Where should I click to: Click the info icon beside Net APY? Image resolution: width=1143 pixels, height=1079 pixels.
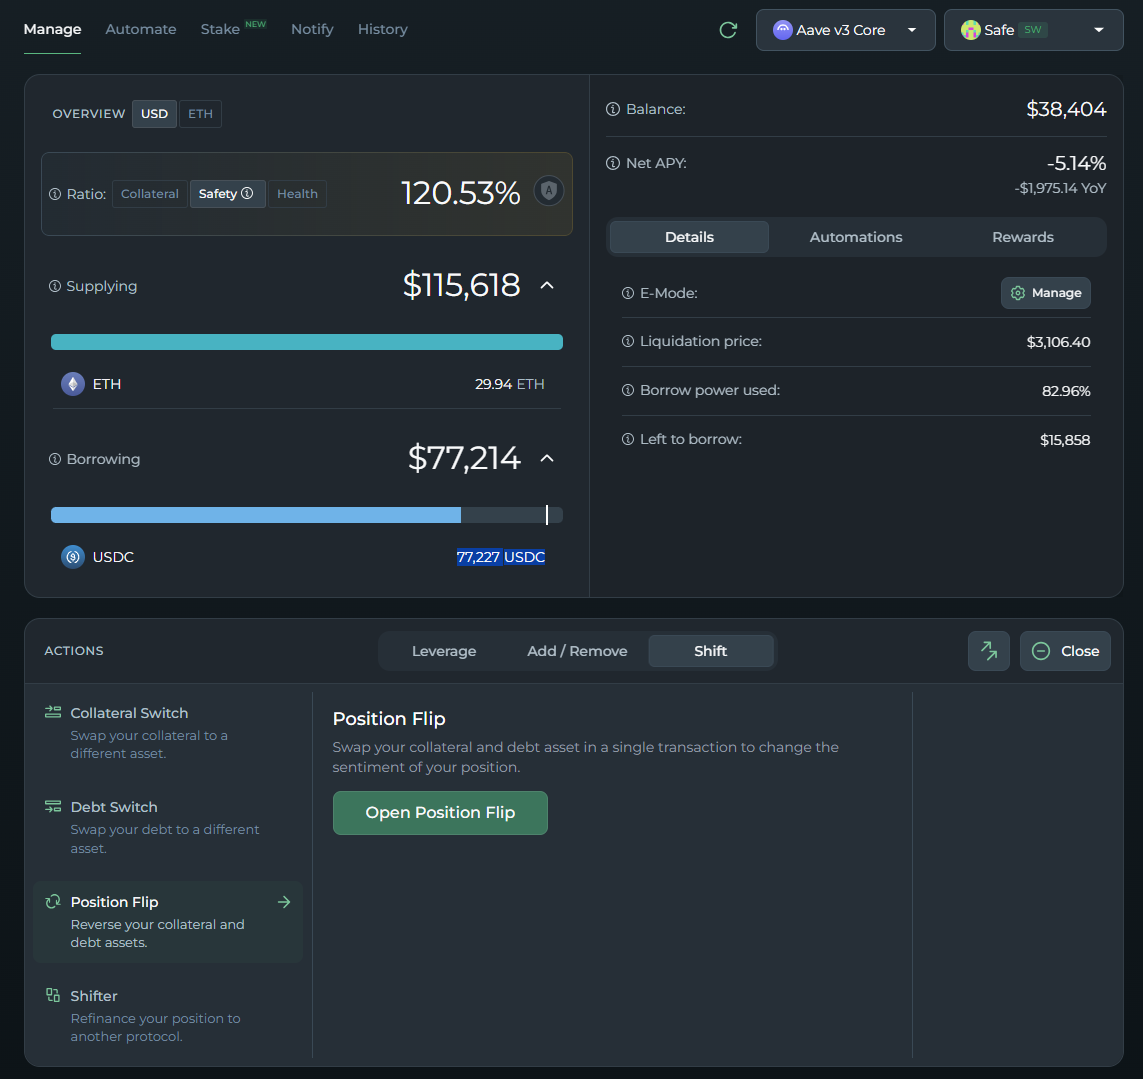[613, 163]
